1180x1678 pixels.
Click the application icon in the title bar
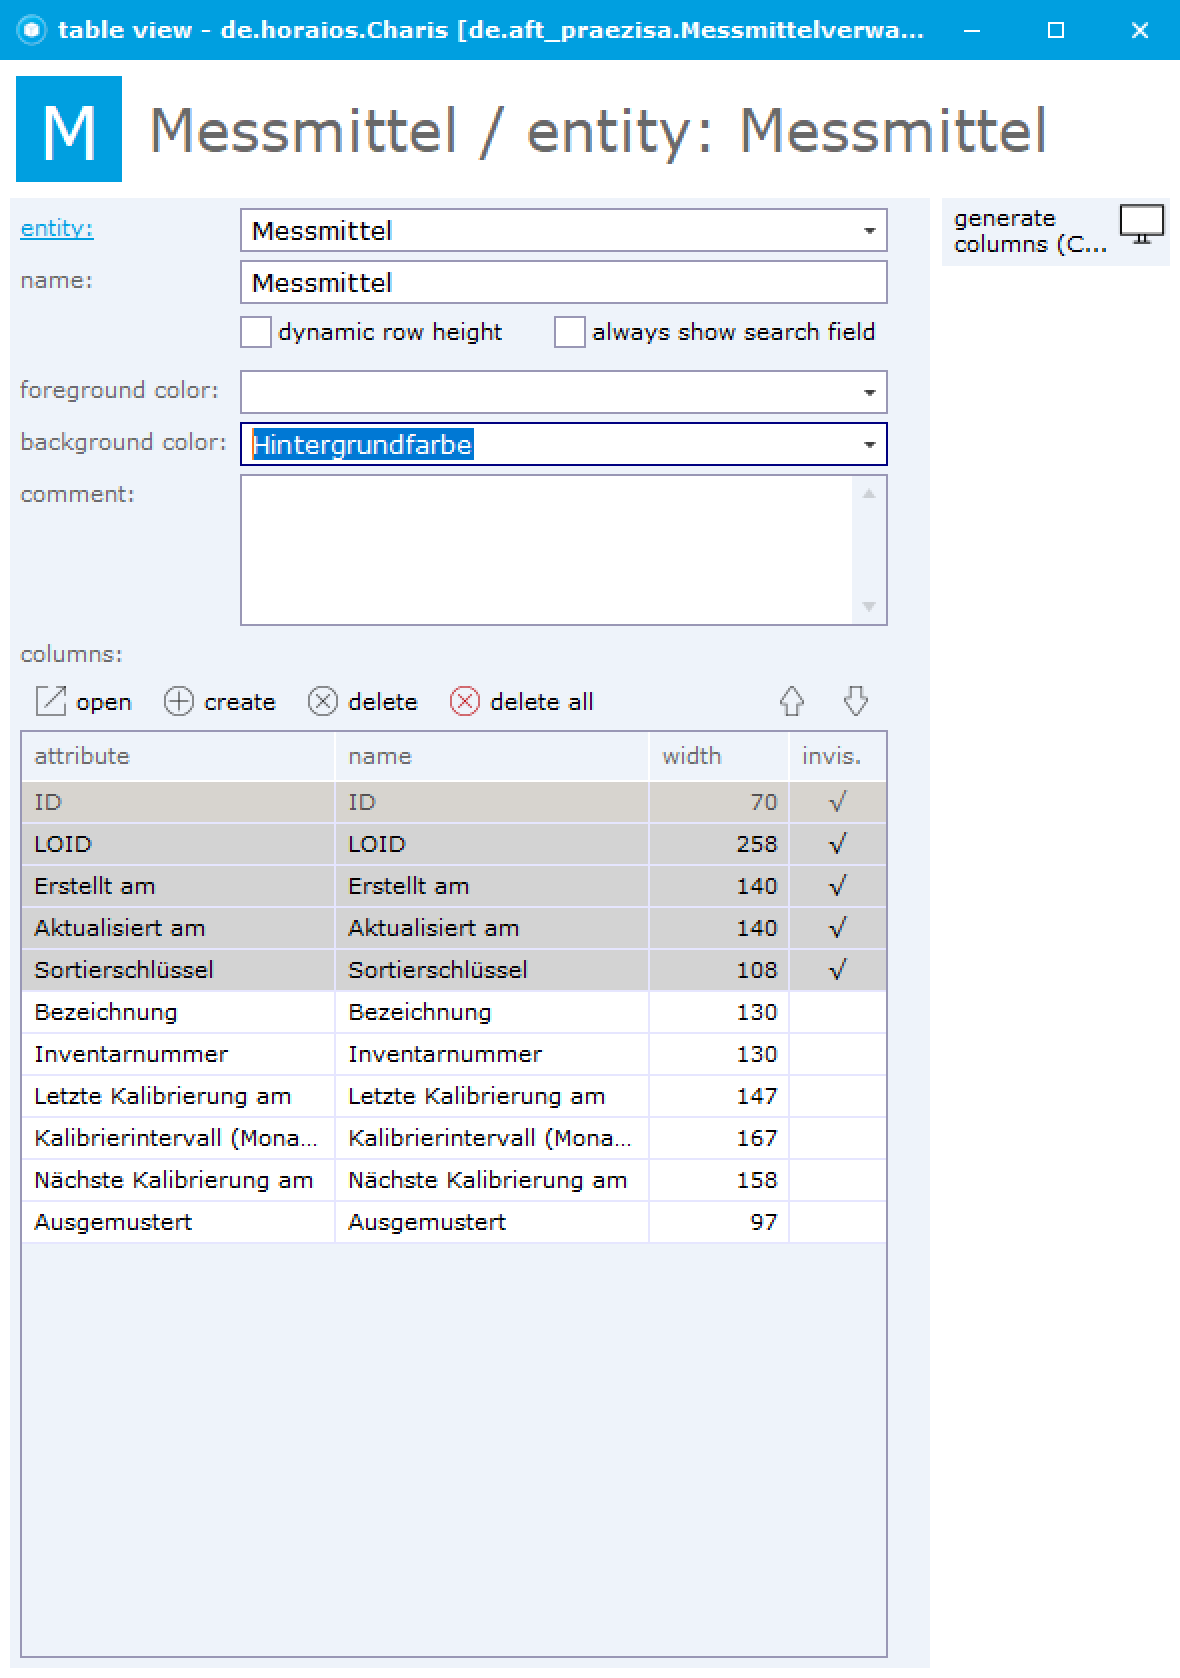32,30
